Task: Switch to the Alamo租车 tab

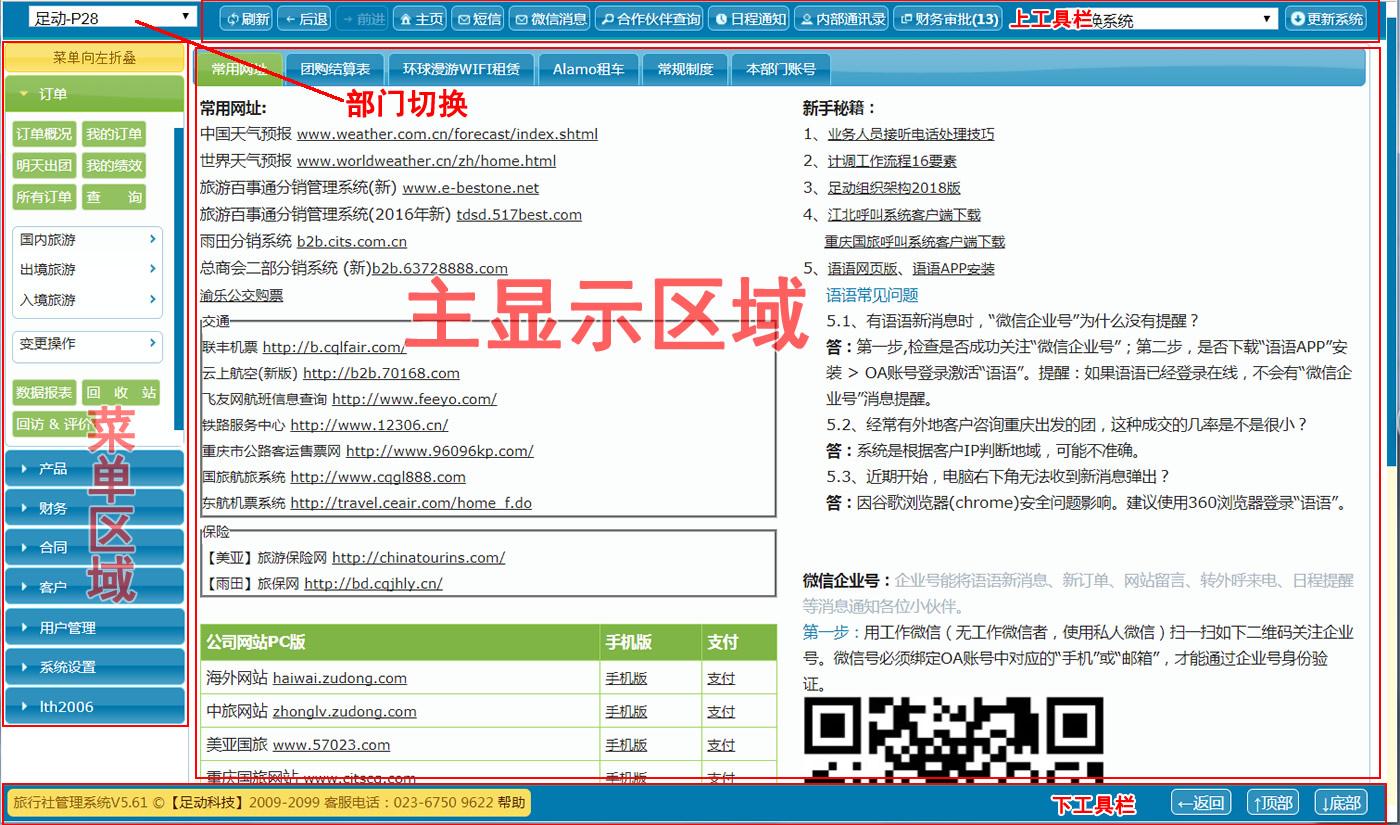Action: (x=588, y=69)
